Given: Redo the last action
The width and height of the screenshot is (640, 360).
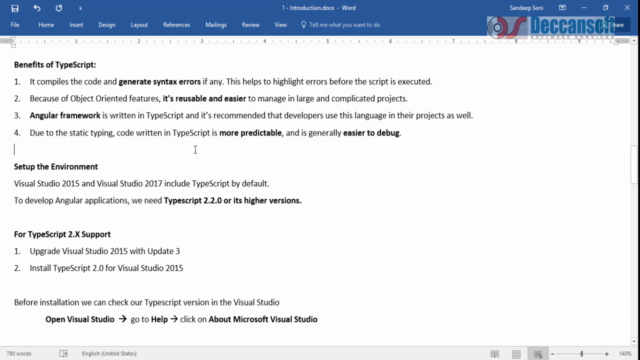Looking at the screenshot, I should click(x=59, y=8).
